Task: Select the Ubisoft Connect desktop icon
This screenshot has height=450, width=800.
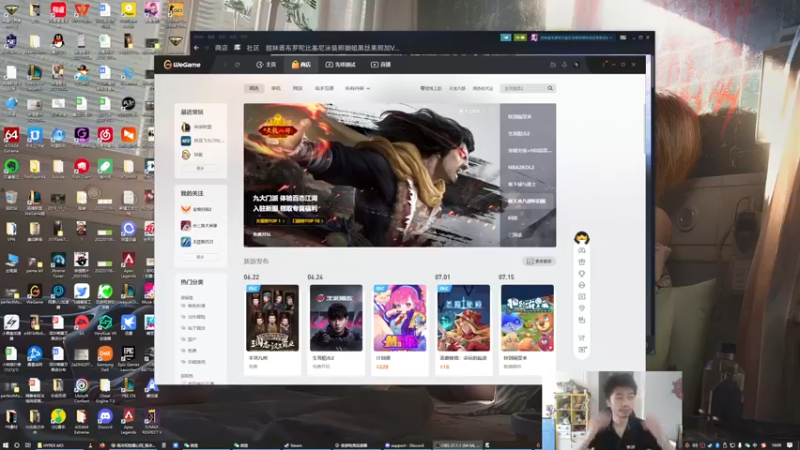Action: point(81,390)
